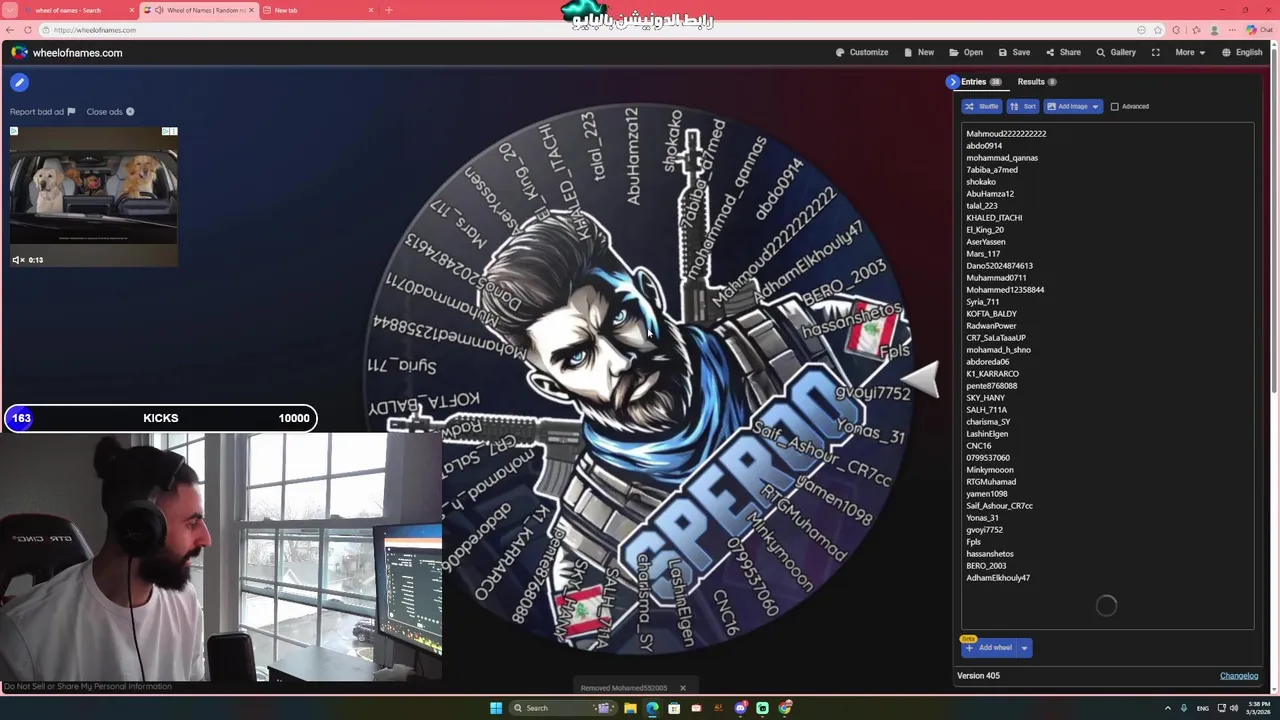Open the Gallery search
Image resolution: width=1280 pixels, height=720 pixels.
tap(1116, 52)
